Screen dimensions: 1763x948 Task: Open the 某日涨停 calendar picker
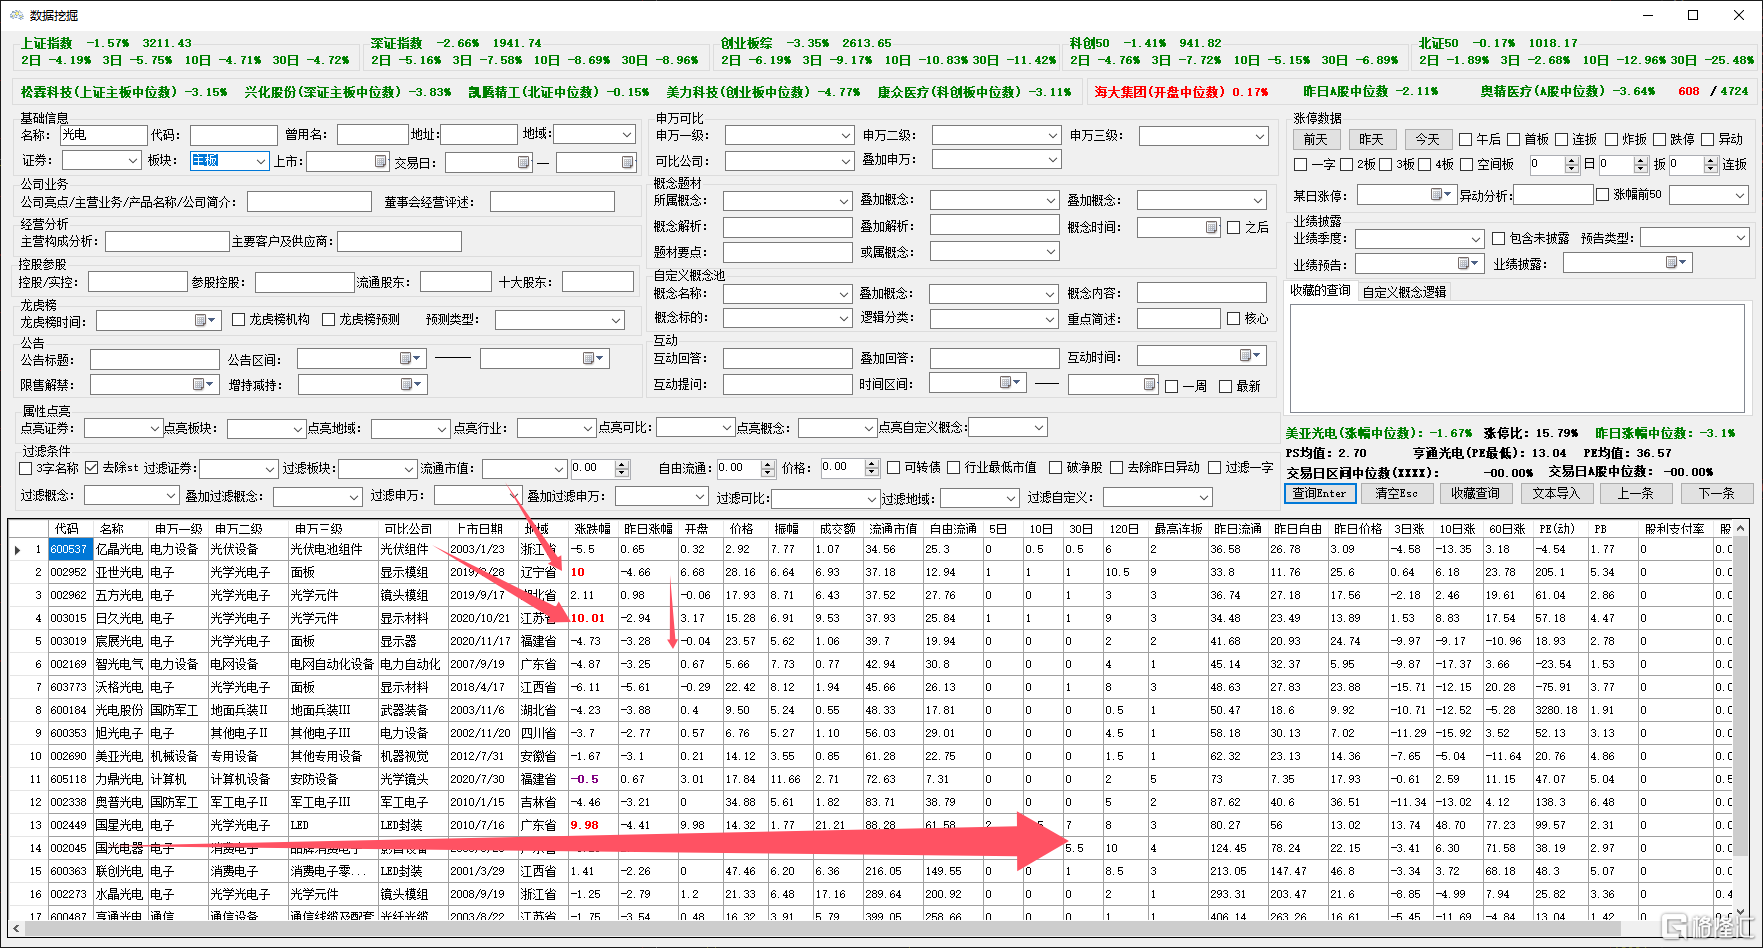click(1441, 194)
